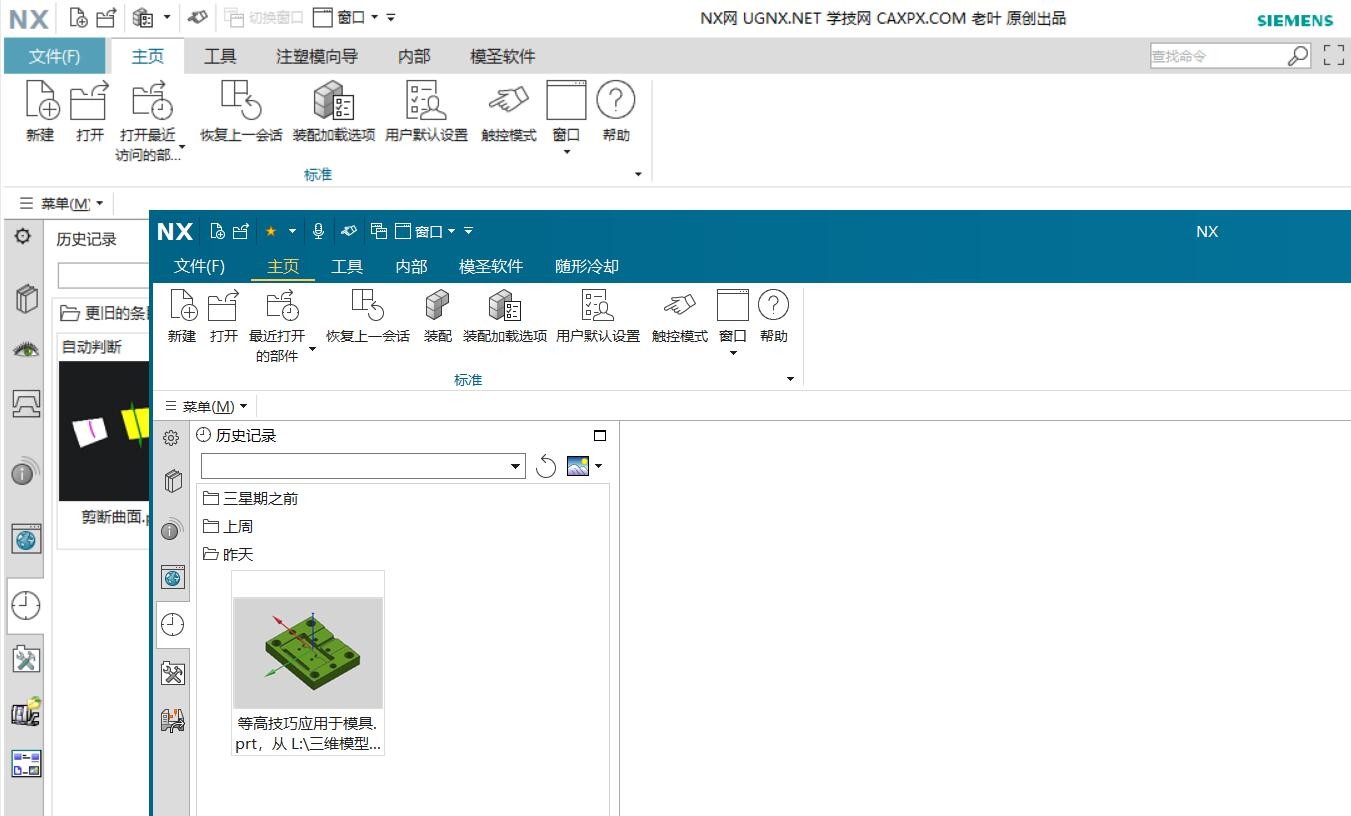The image size is (1351, 816).
Task: Open resource bar settings gear in front window
Action: tap(171, 438)
